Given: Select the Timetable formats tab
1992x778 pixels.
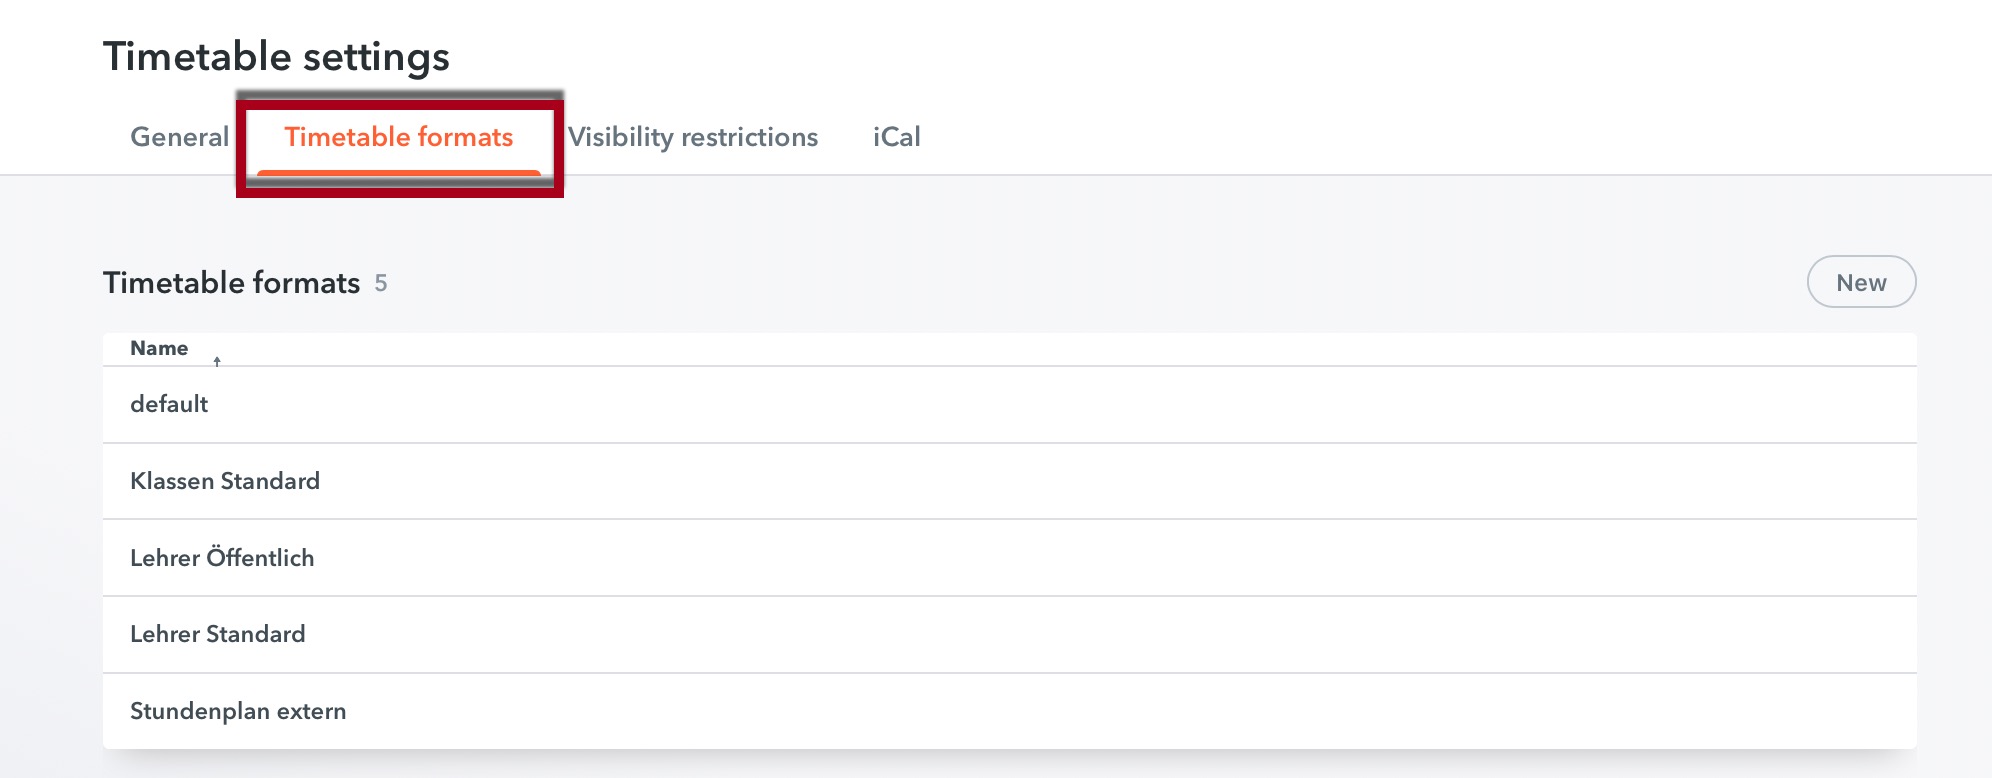Looking at the screenshot, I should click(x=398, y=137).
